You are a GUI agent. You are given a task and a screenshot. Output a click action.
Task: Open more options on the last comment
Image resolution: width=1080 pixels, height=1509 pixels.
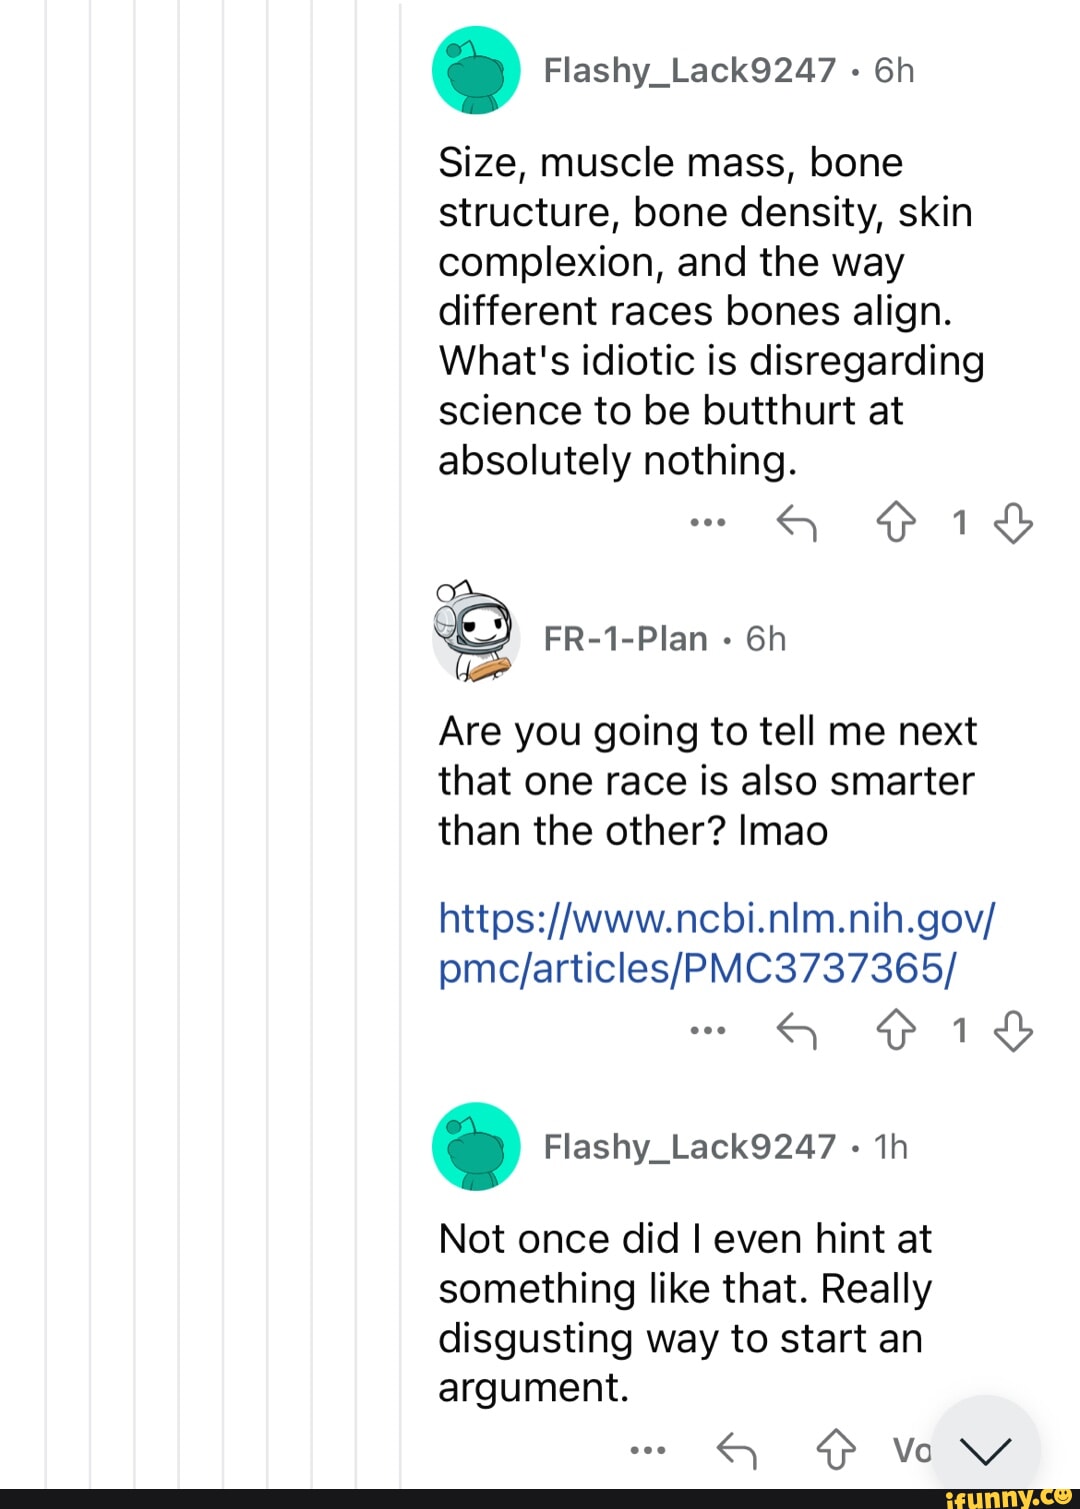648,1449
